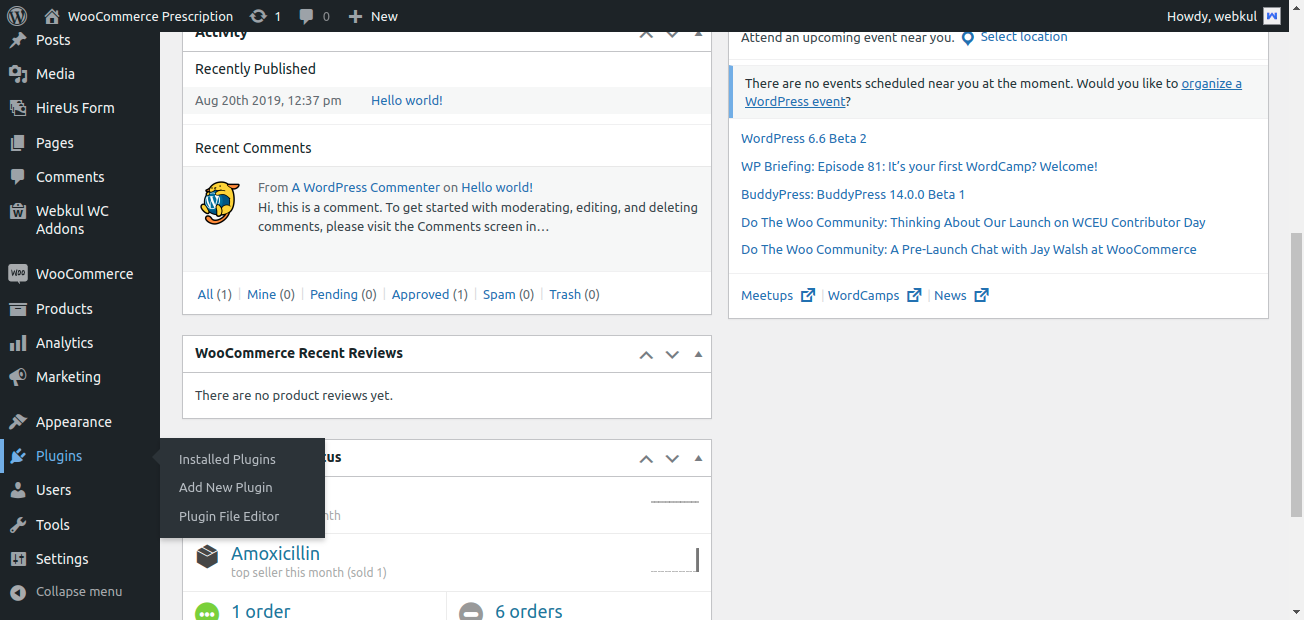The image size is (1304, 620).
Task: Collapse the Activity panel
Action: tap(698, 32)
